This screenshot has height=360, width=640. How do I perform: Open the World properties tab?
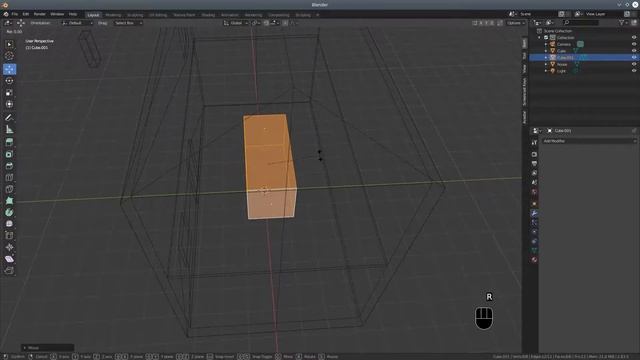pyautogui.click(x=534, y=192)
